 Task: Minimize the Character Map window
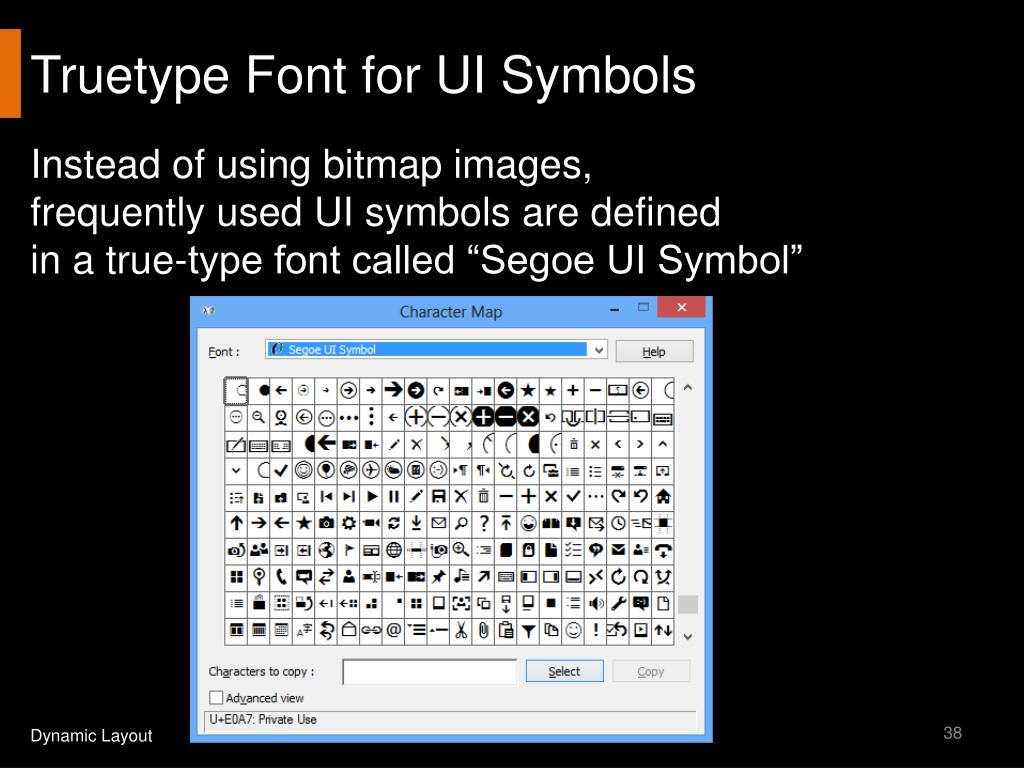[614, 308]
